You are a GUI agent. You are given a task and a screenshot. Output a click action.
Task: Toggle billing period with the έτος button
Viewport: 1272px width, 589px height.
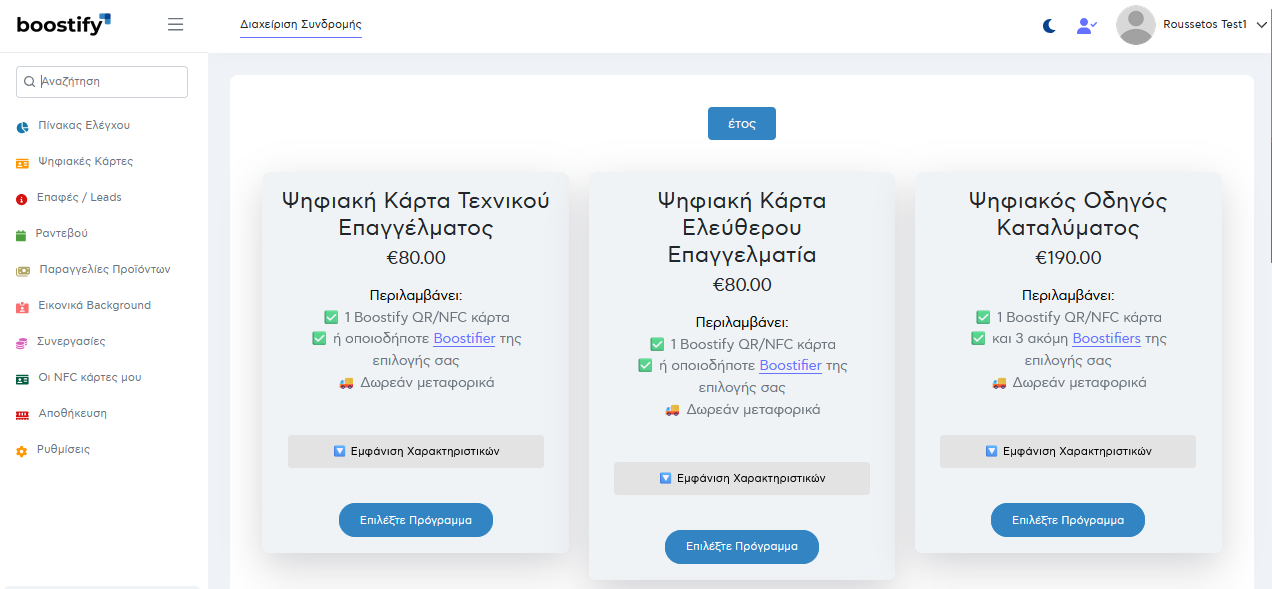coord(741,124)
